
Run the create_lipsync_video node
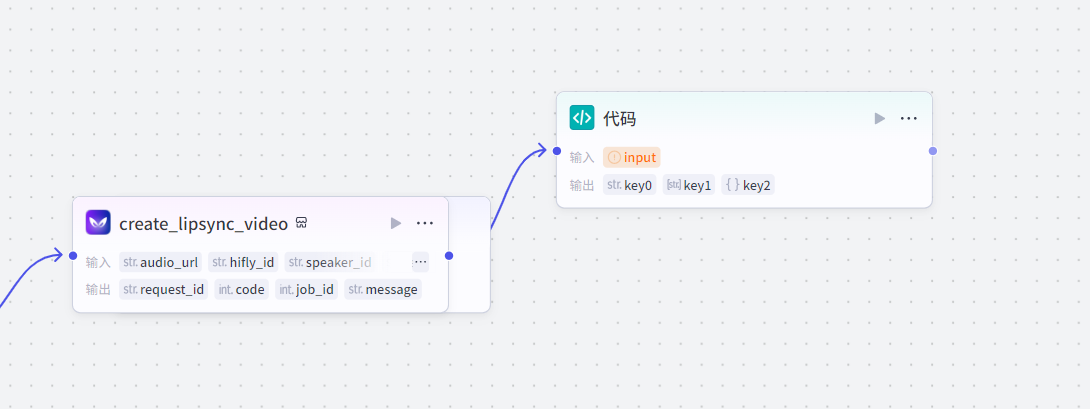396,223
